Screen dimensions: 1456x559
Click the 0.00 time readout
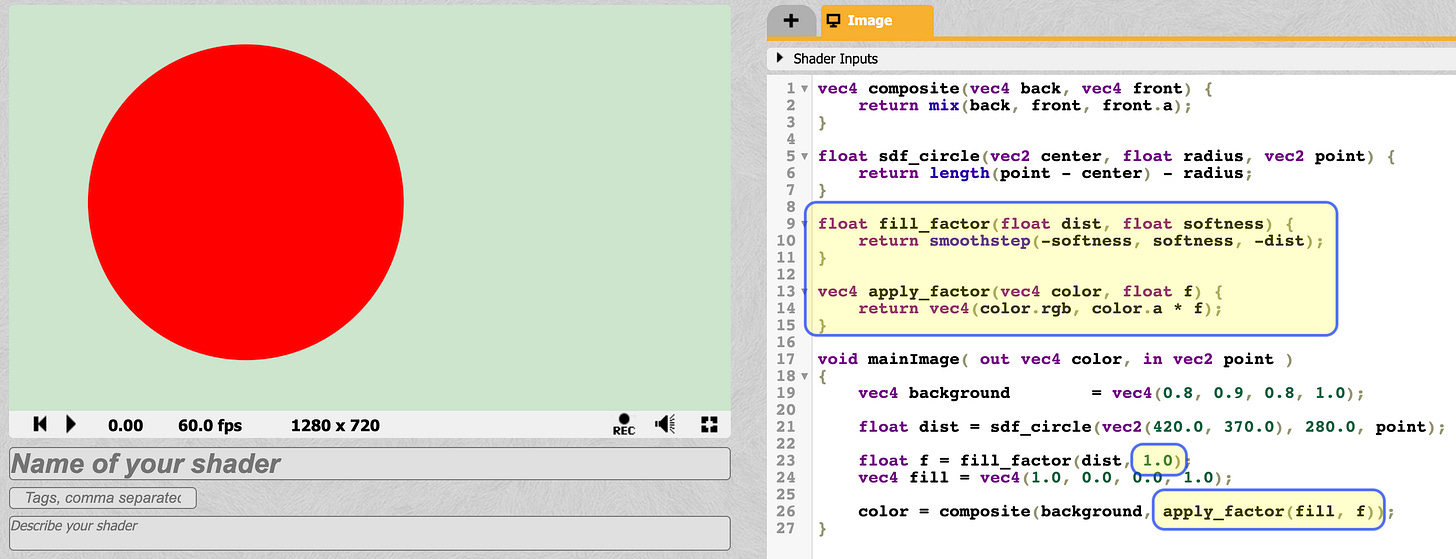pyautogui.click(x=125, y=425)
